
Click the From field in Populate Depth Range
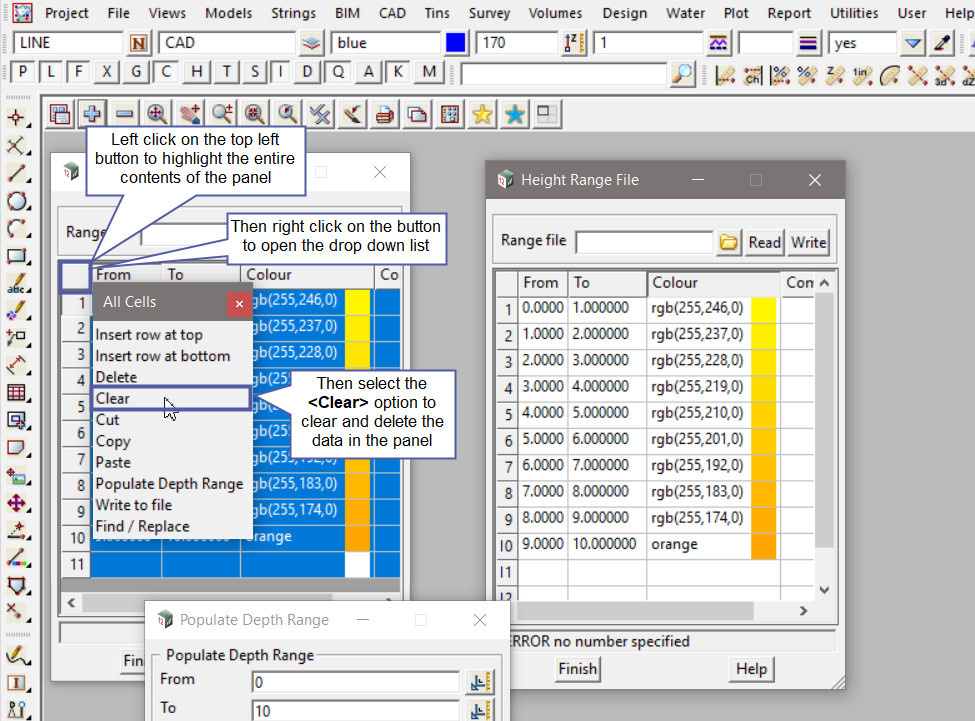pos(355,682)
